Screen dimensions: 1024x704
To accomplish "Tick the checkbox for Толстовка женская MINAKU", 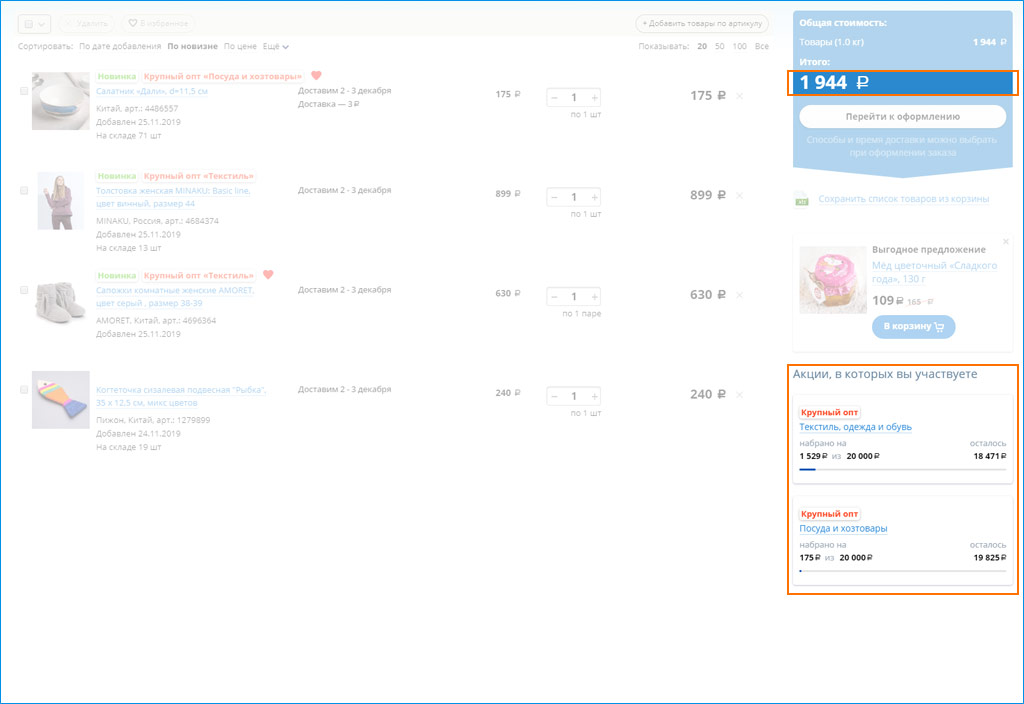I will click(x=24, y=191).
